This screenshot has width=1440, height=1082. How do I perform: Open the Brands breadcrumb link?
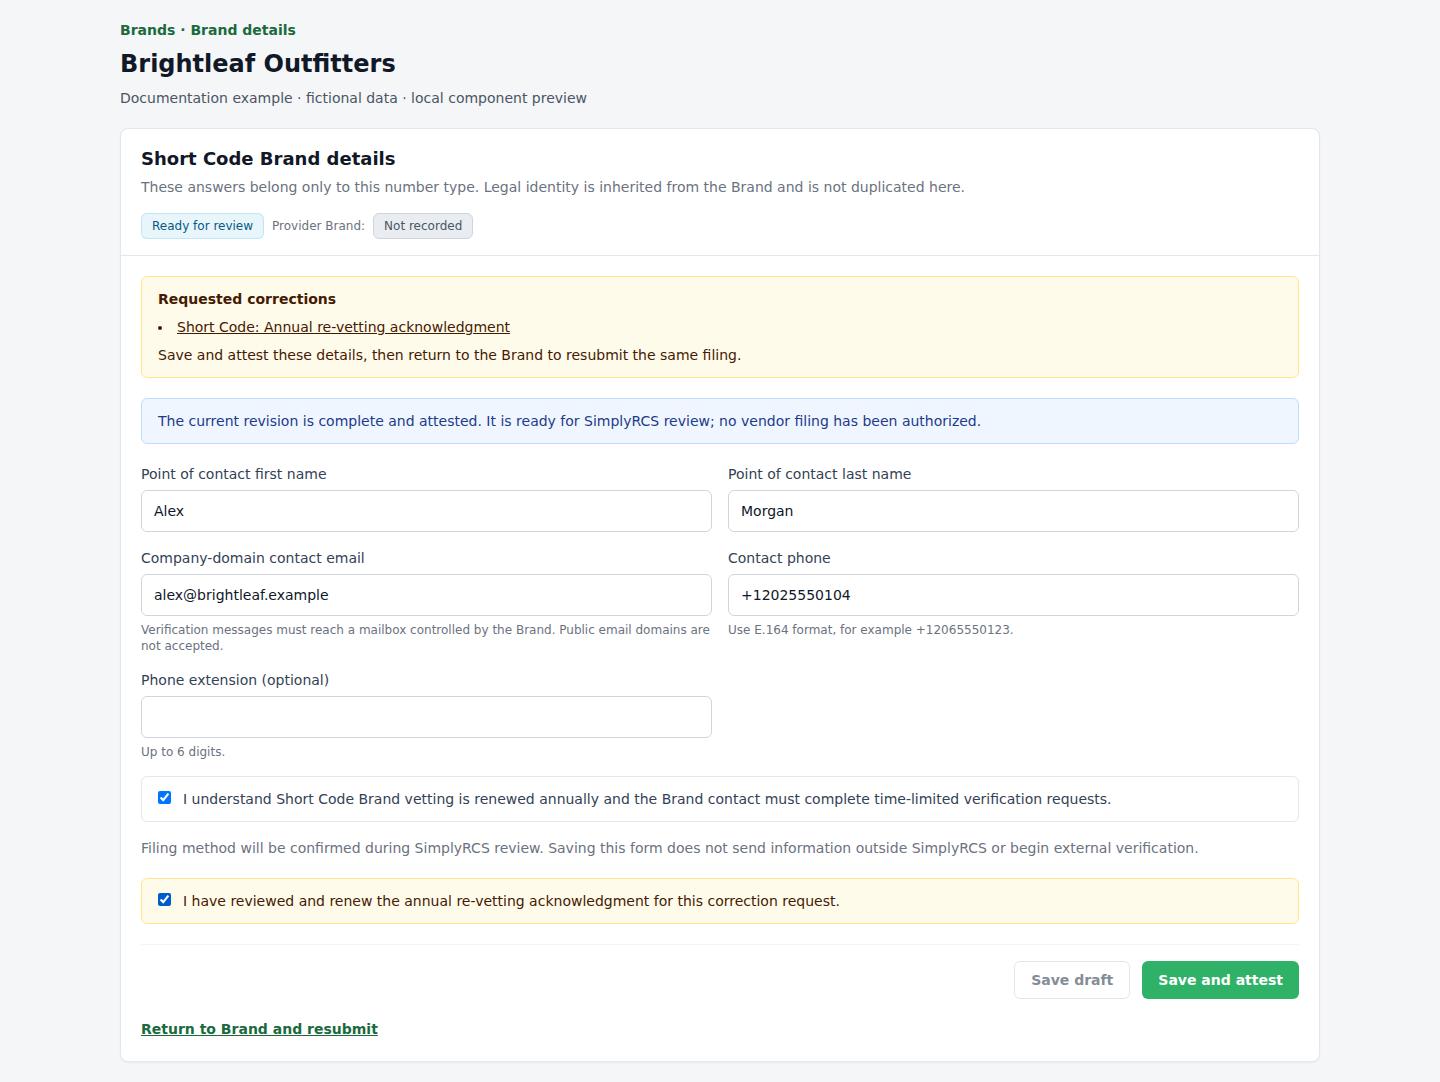coord(147,30)
